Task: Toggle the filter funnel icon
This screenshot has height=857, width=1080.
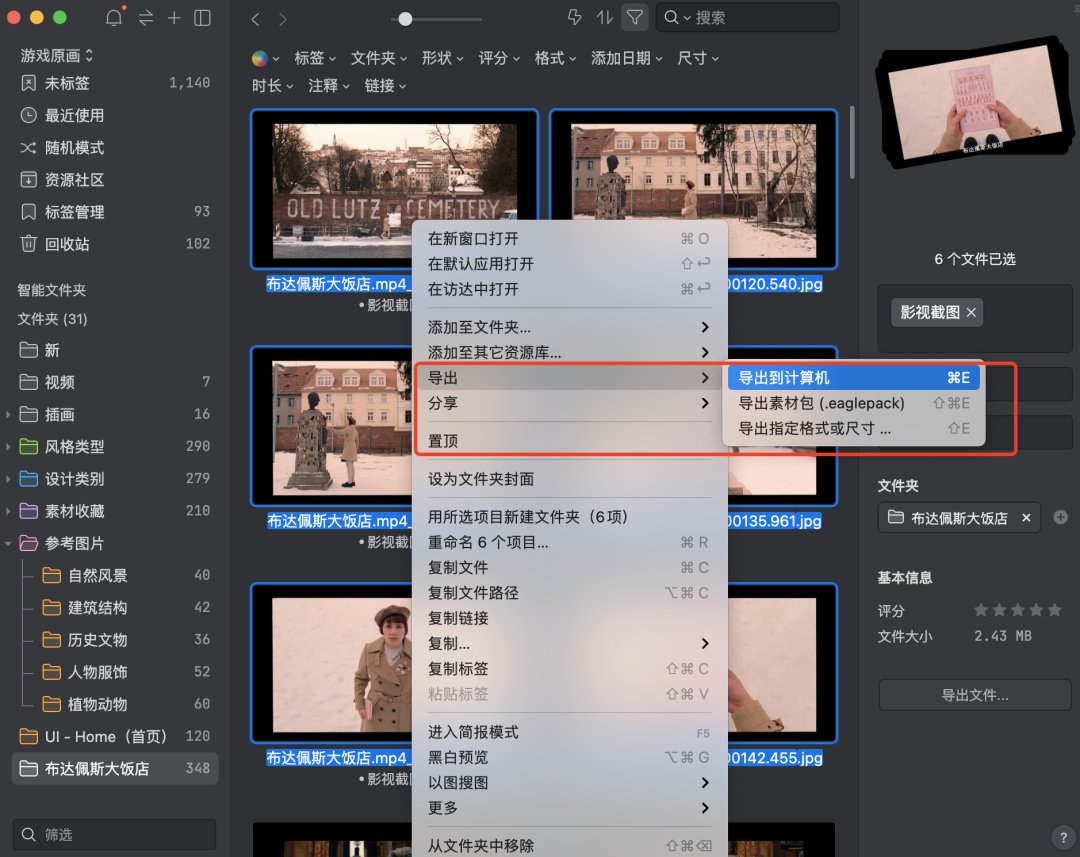Action: pos(635,17)
